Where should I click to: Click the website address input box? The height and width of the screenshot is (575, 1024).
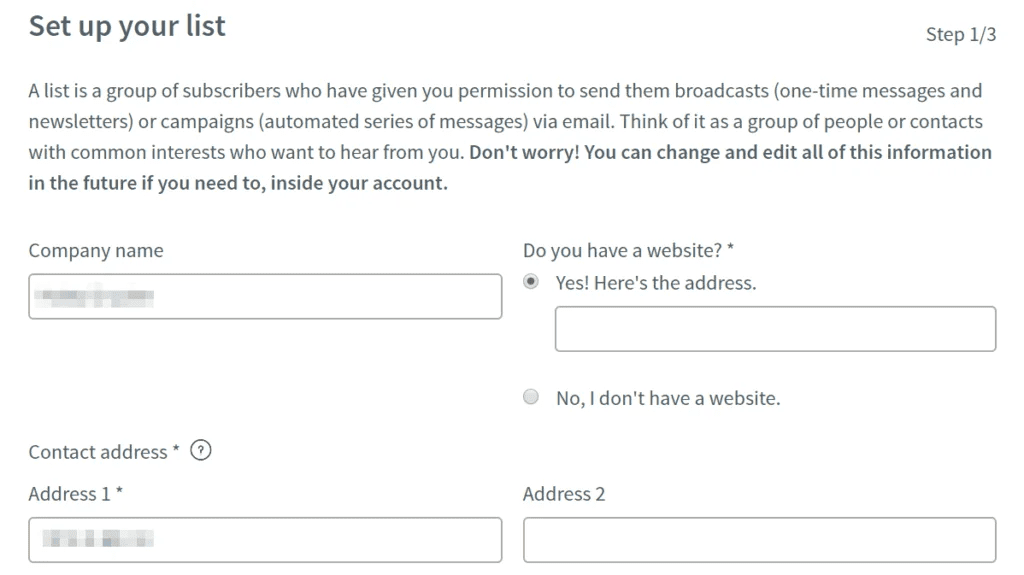click(775, 329)
